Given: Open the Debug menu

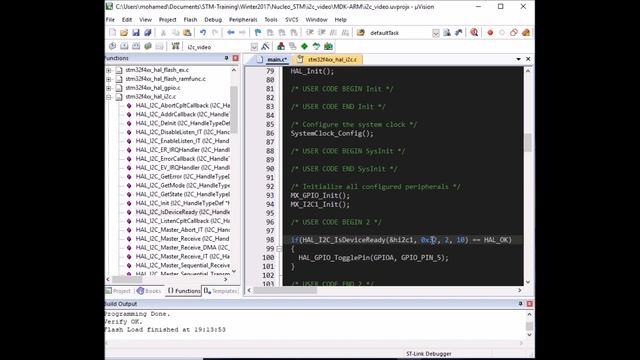Looking at the screenshot, I should coord(213,20).
